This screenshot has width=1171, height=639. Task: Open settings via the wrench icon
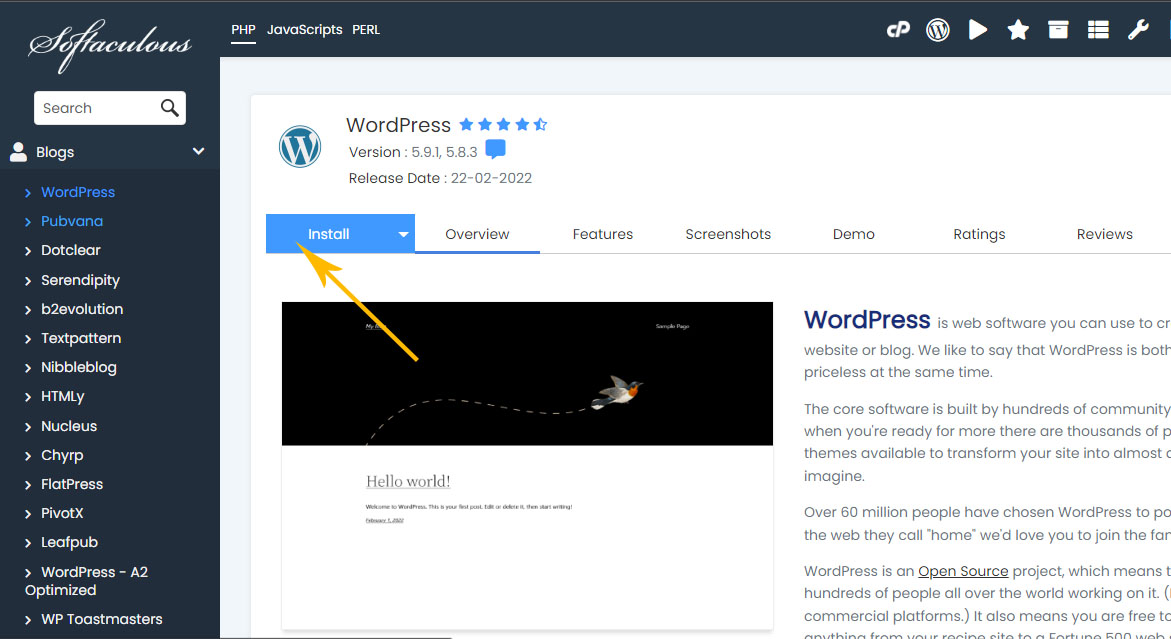click(1138, 30)
